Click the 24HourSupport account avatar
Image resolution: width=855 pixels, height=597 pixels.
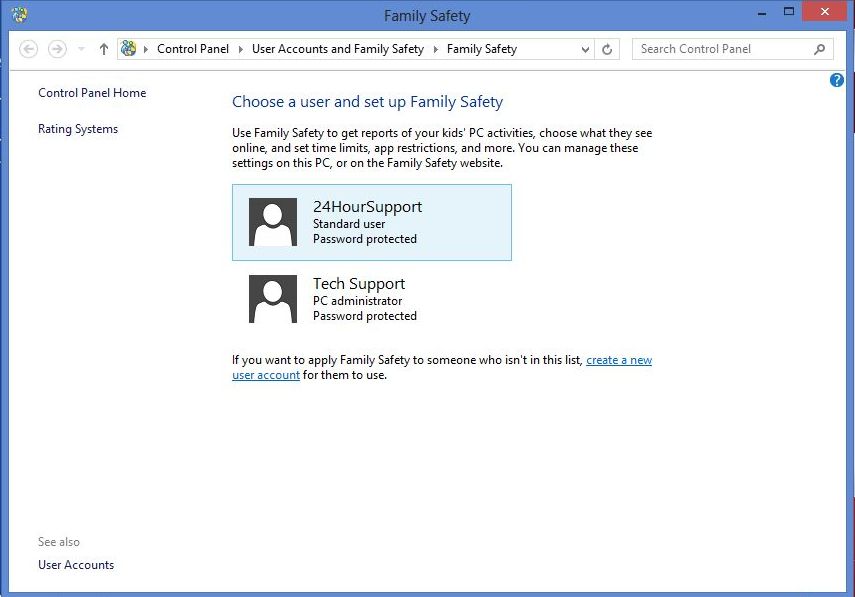pos(273,222)
